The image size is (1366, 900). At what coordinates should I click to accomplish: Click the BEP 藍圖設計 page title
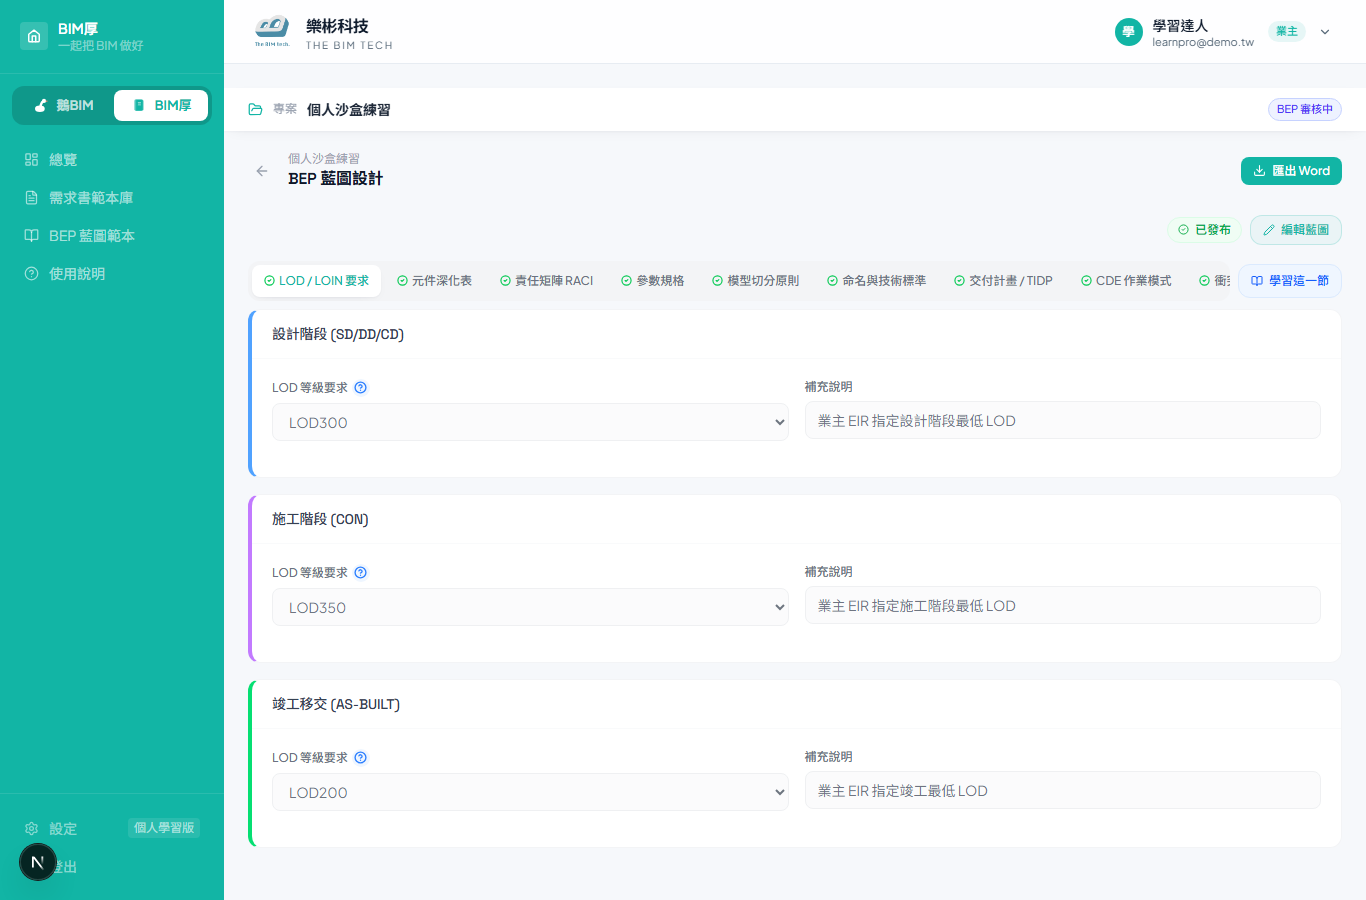[336, 178]
